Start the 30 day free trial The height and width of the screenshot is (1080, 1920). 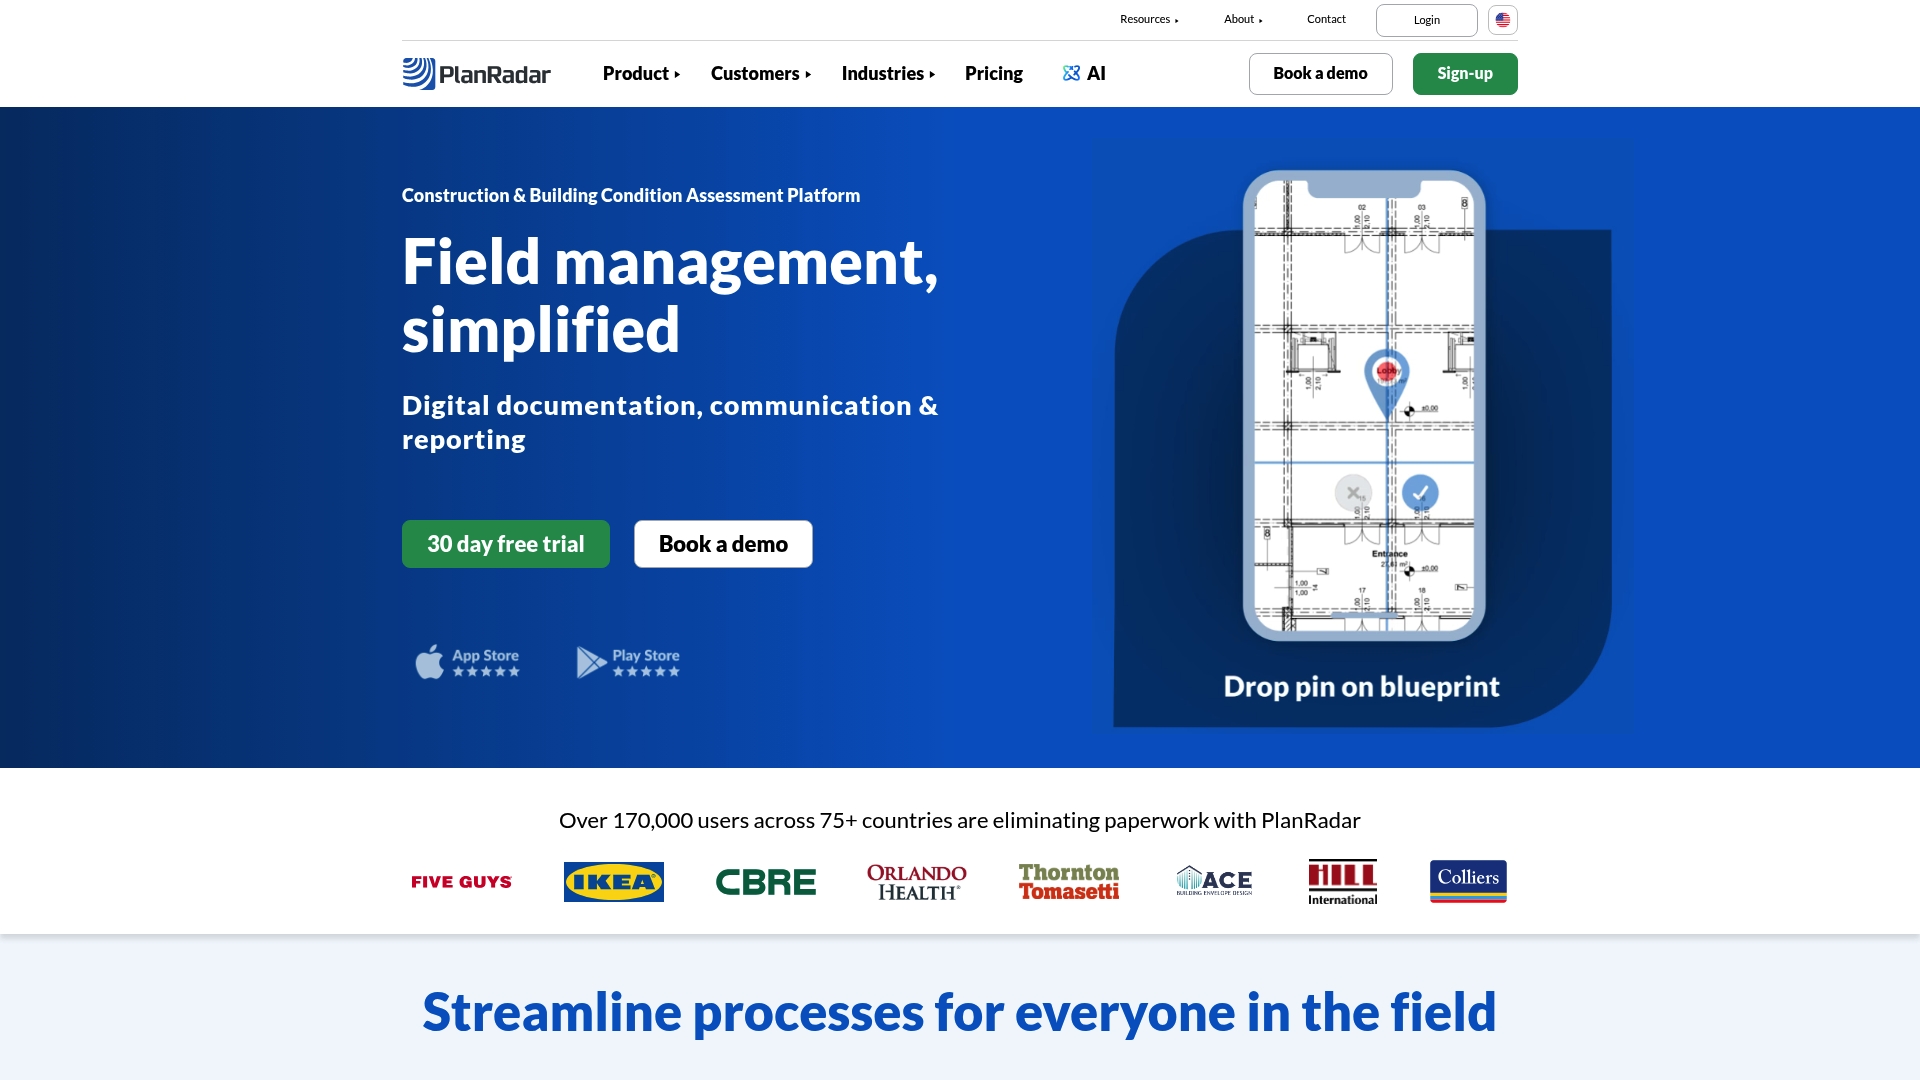(x=505, y=543)
